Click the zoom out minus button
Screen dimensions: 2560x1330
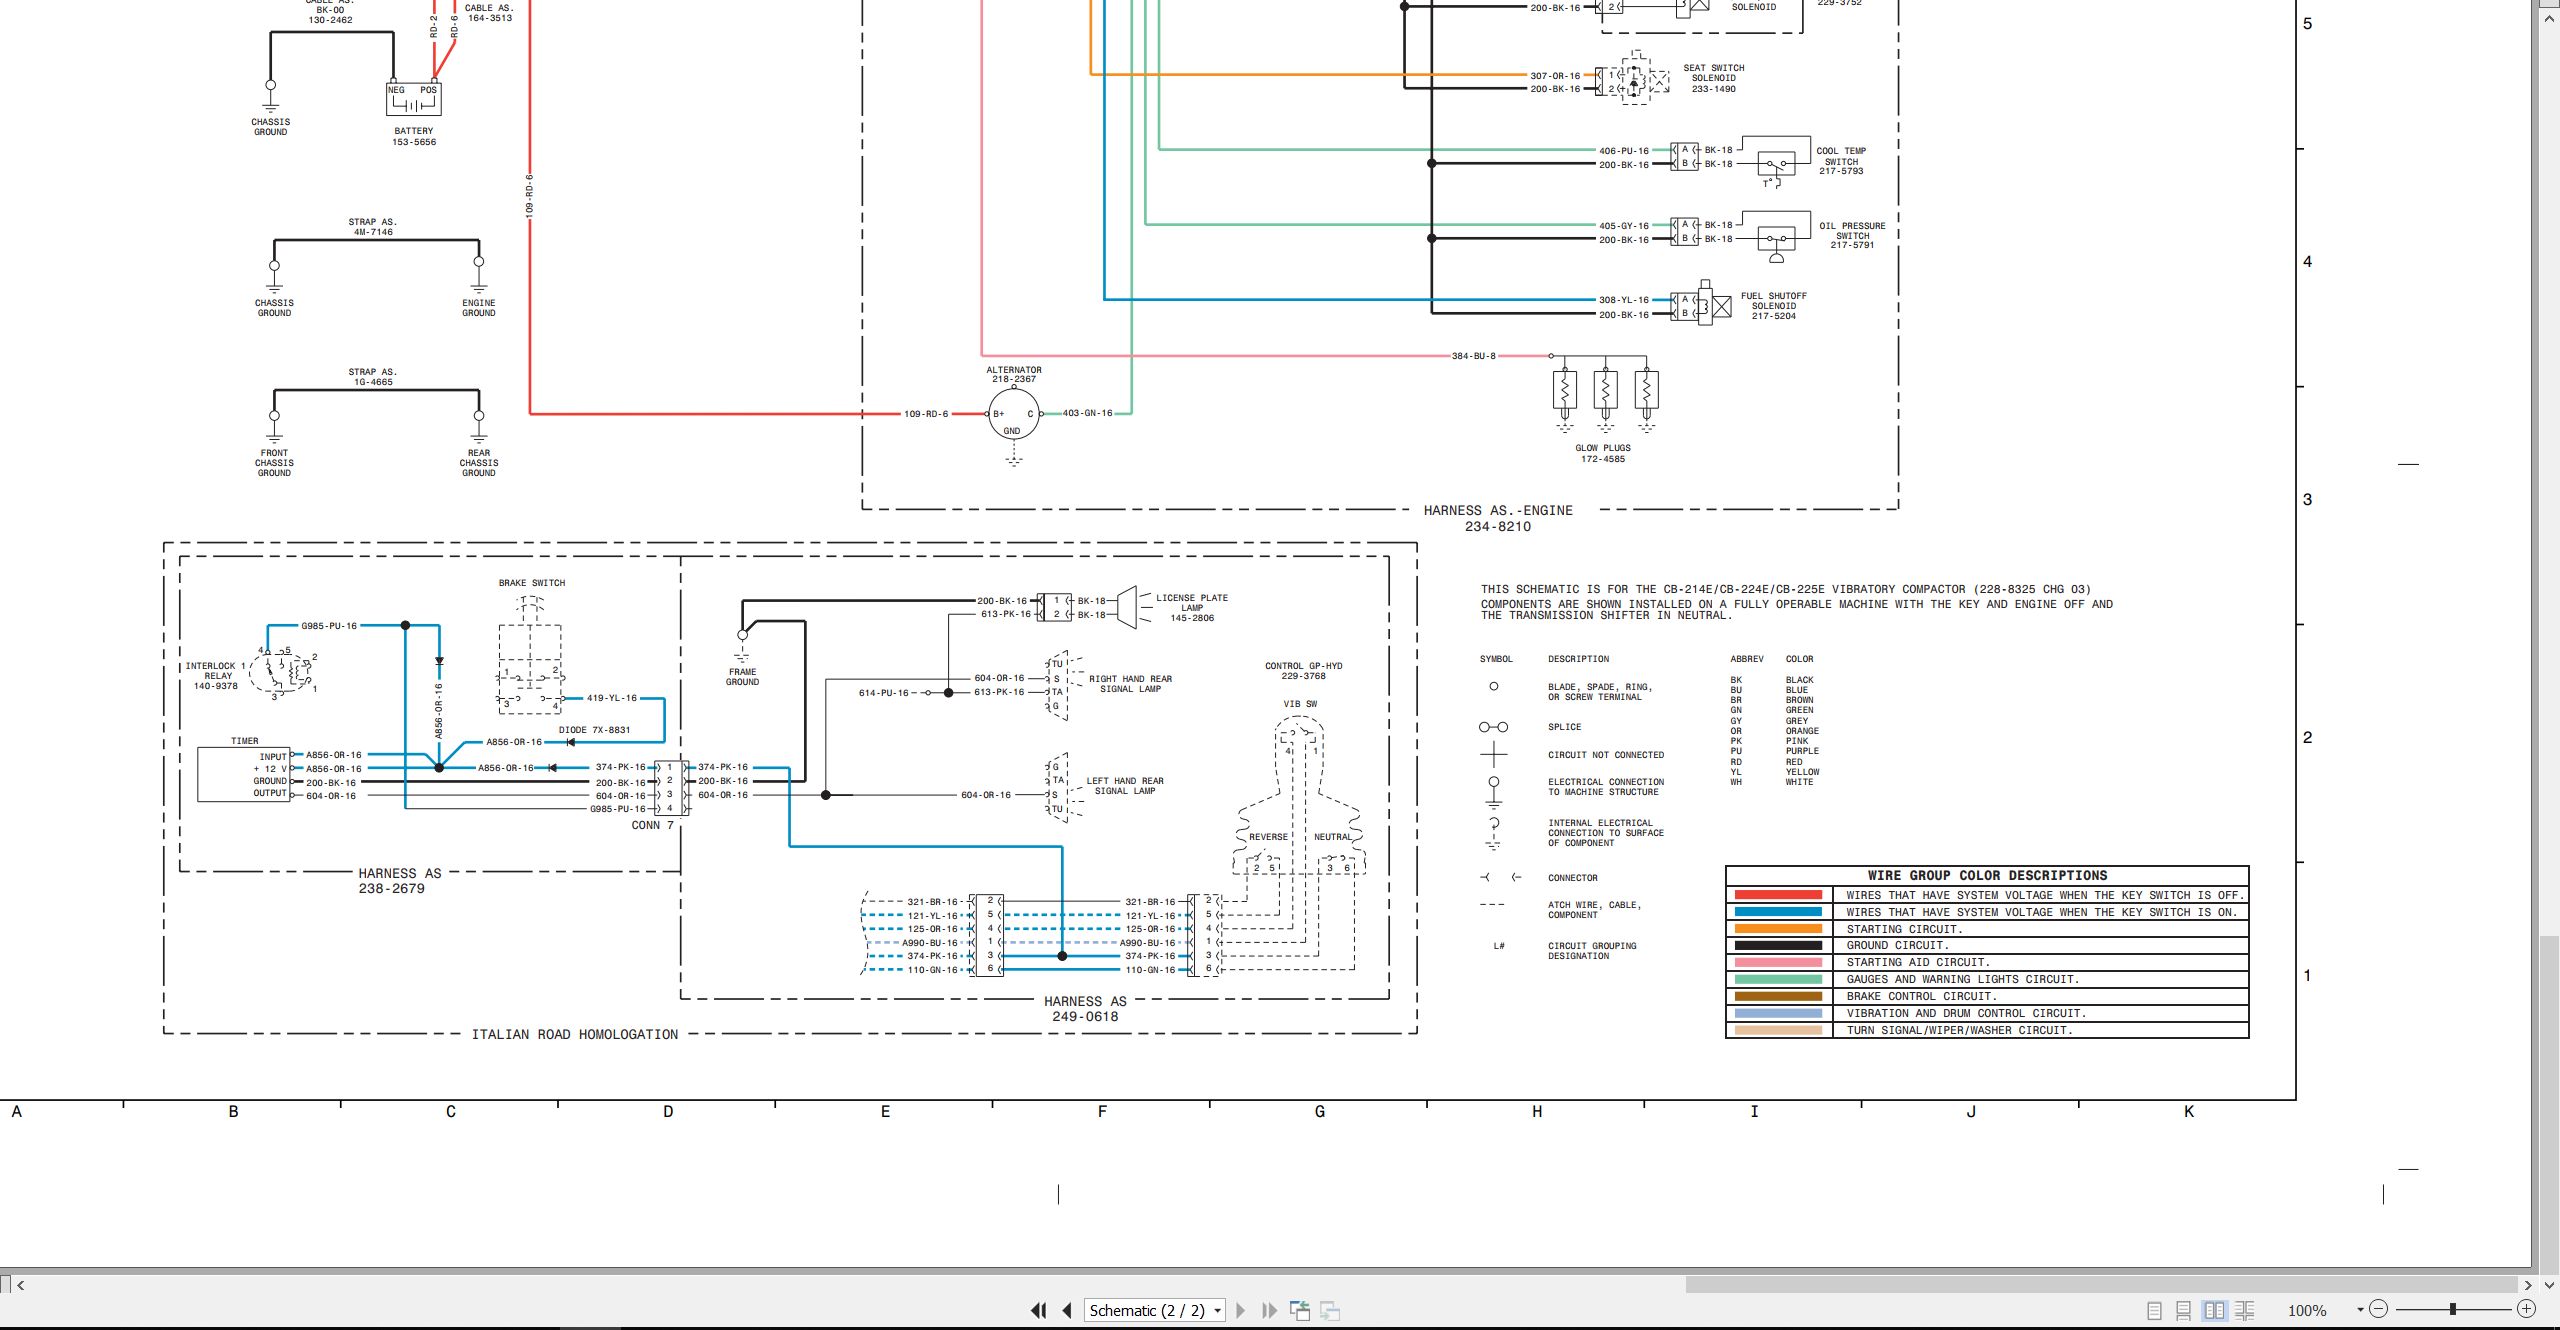click(2379, 1309)
